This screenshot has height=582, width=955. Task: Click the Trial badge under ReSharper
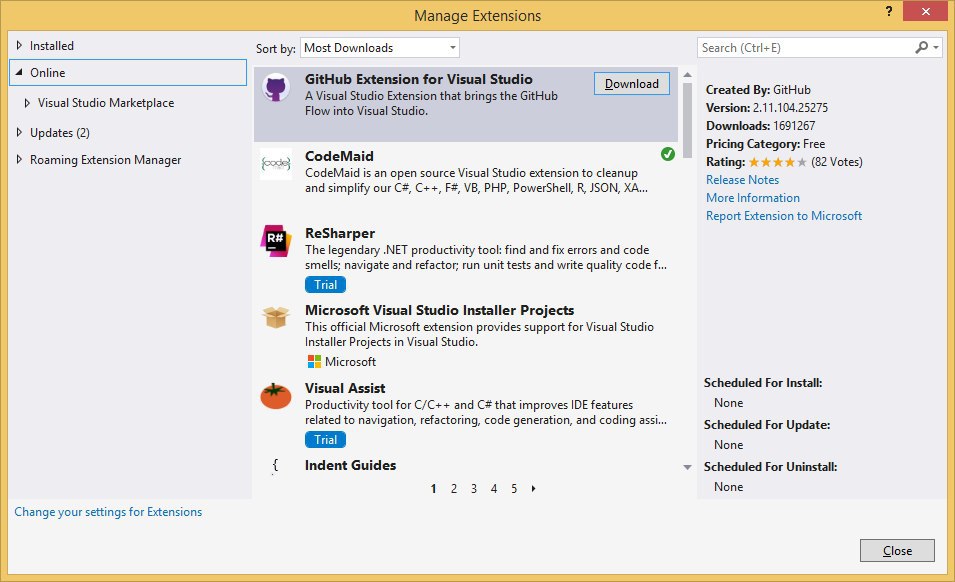point(325,284)
